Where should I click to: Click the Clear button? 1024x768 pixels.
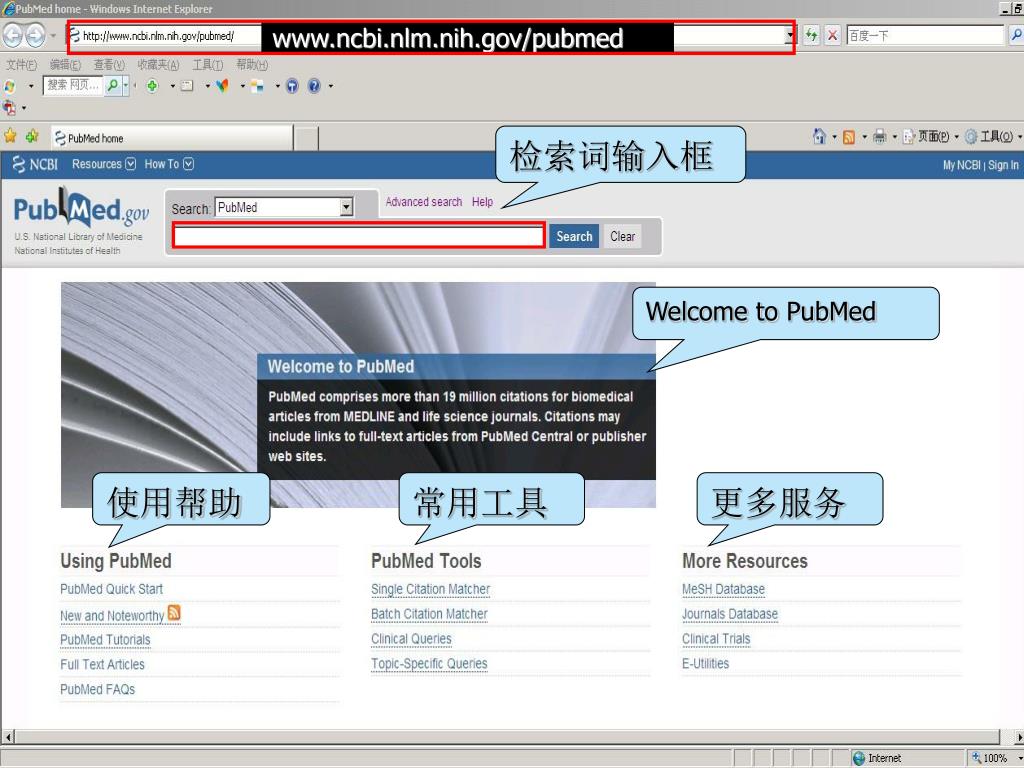coord(622,236)
